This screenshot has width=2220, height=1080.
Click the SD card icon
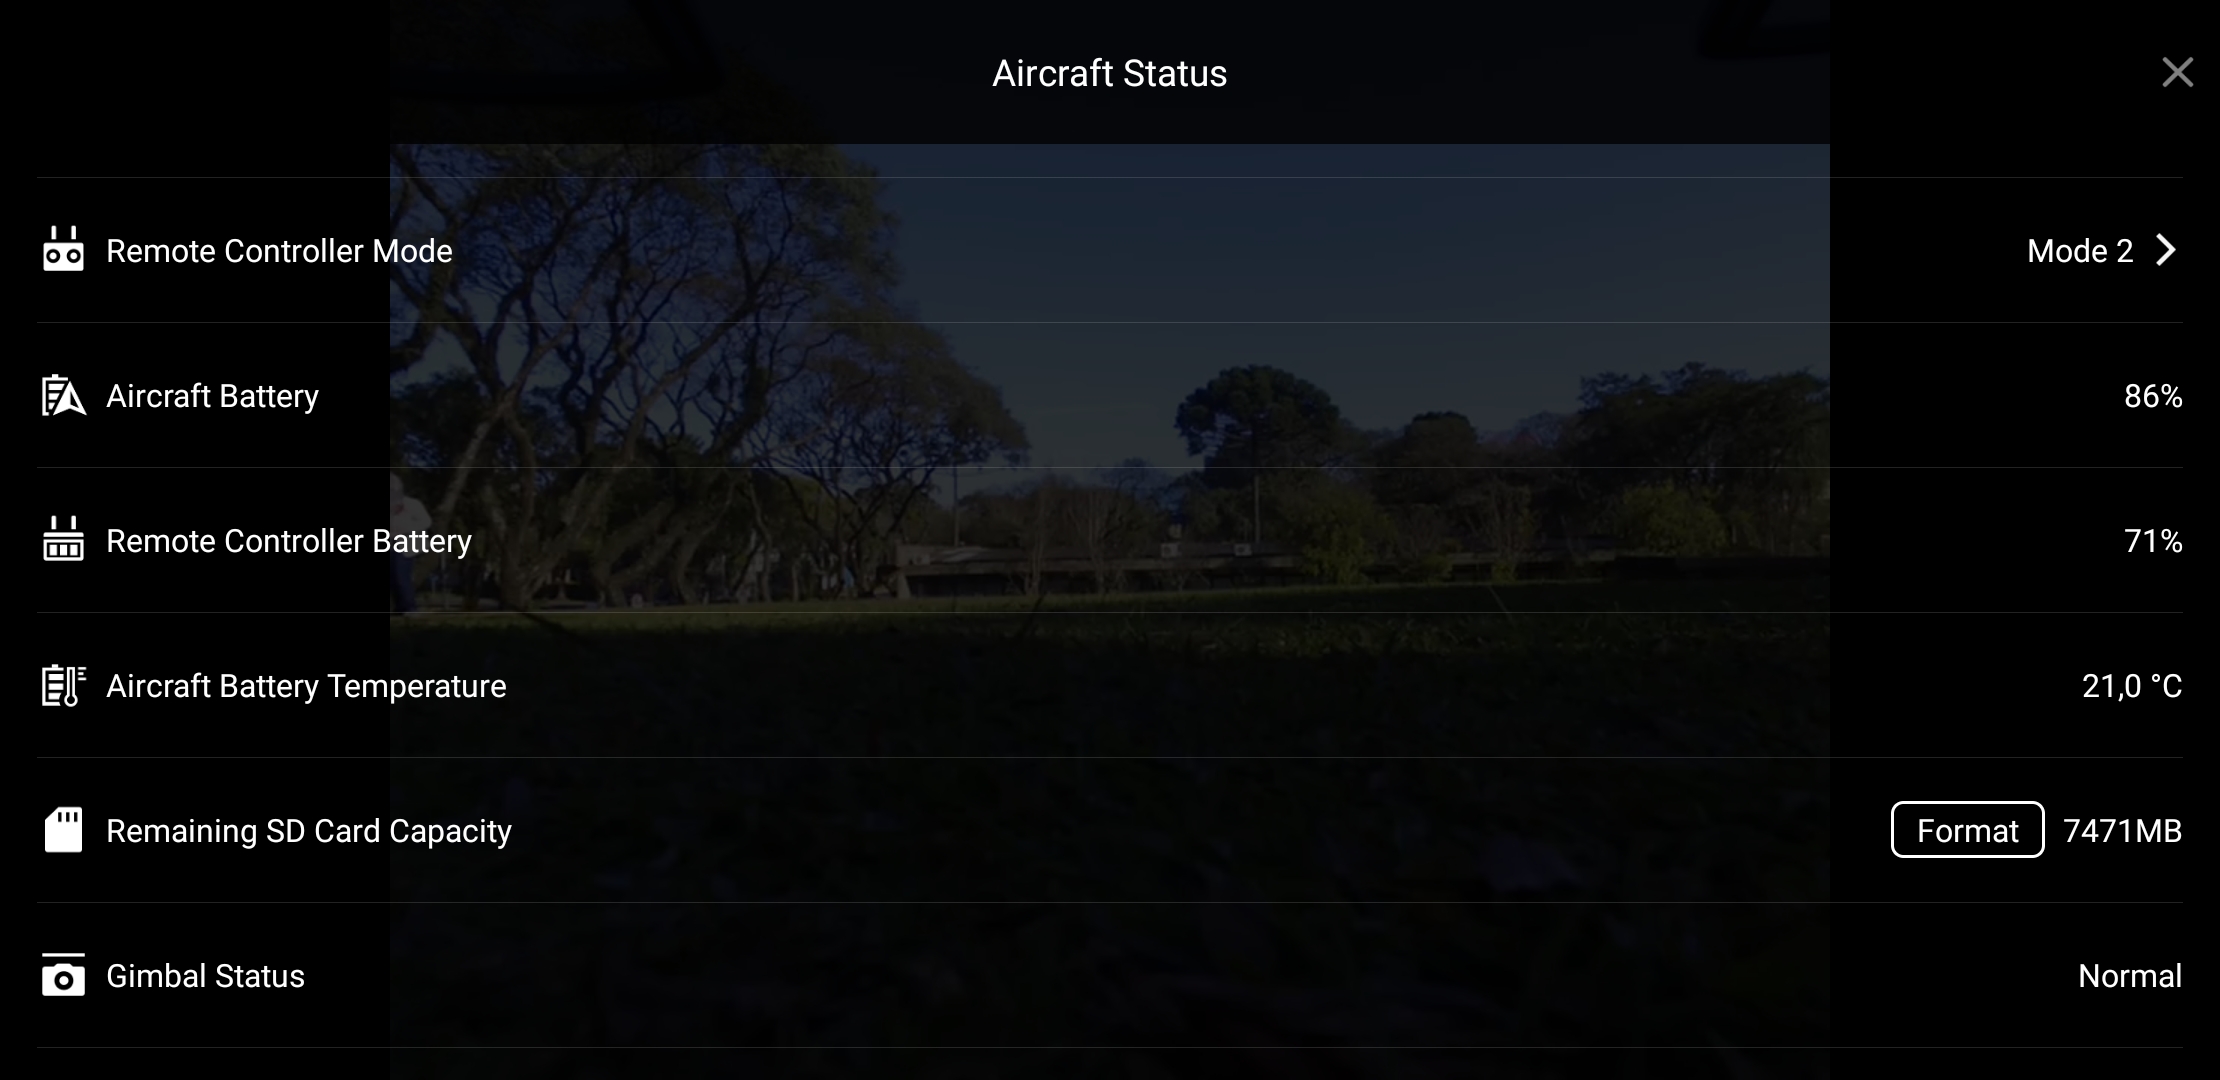point(63,830)
